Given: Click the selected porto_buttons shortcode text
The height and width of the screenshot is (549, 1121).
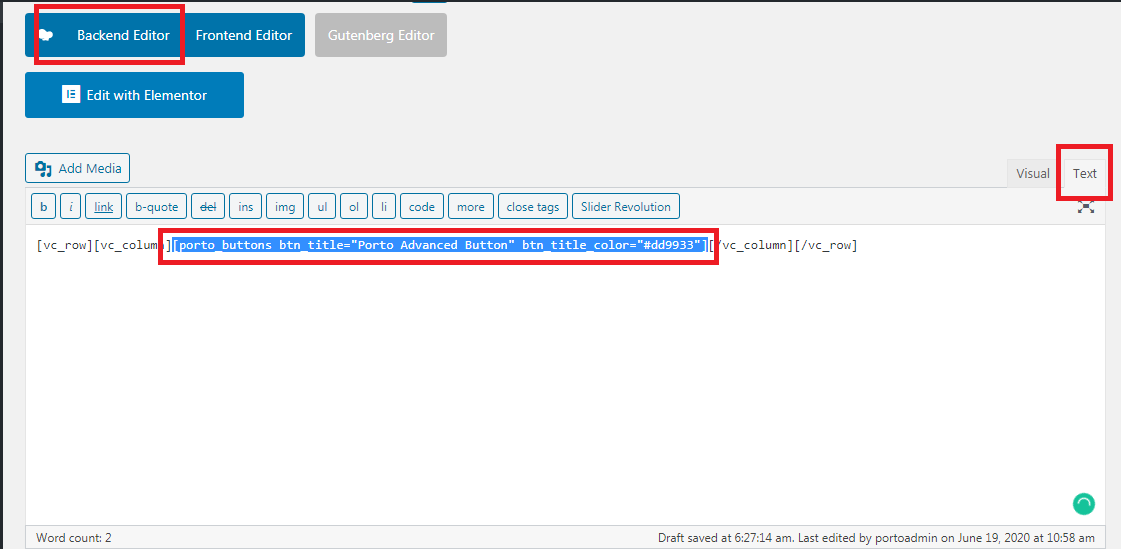Looking at the screenshot, I should click(x=441, y=245).
